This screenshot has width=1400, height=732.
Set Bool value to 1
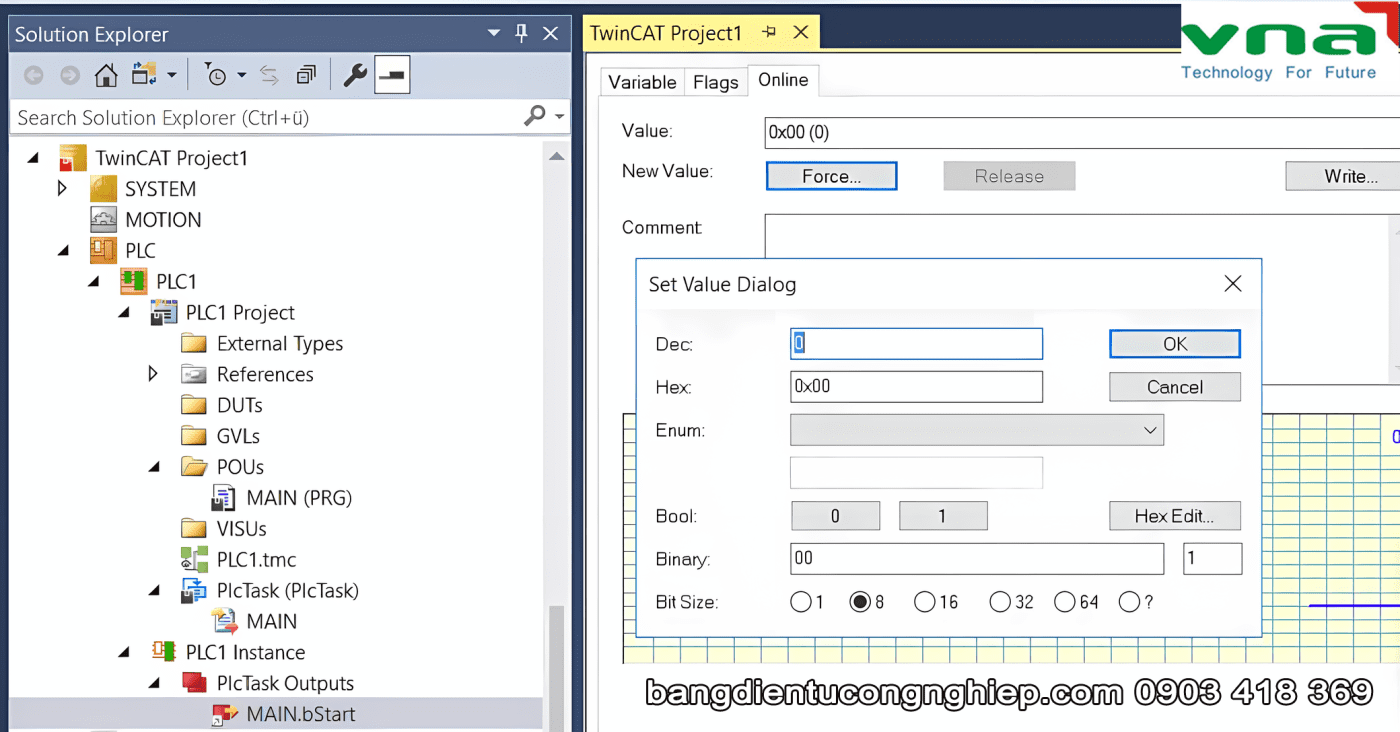[x=943, y=516]
